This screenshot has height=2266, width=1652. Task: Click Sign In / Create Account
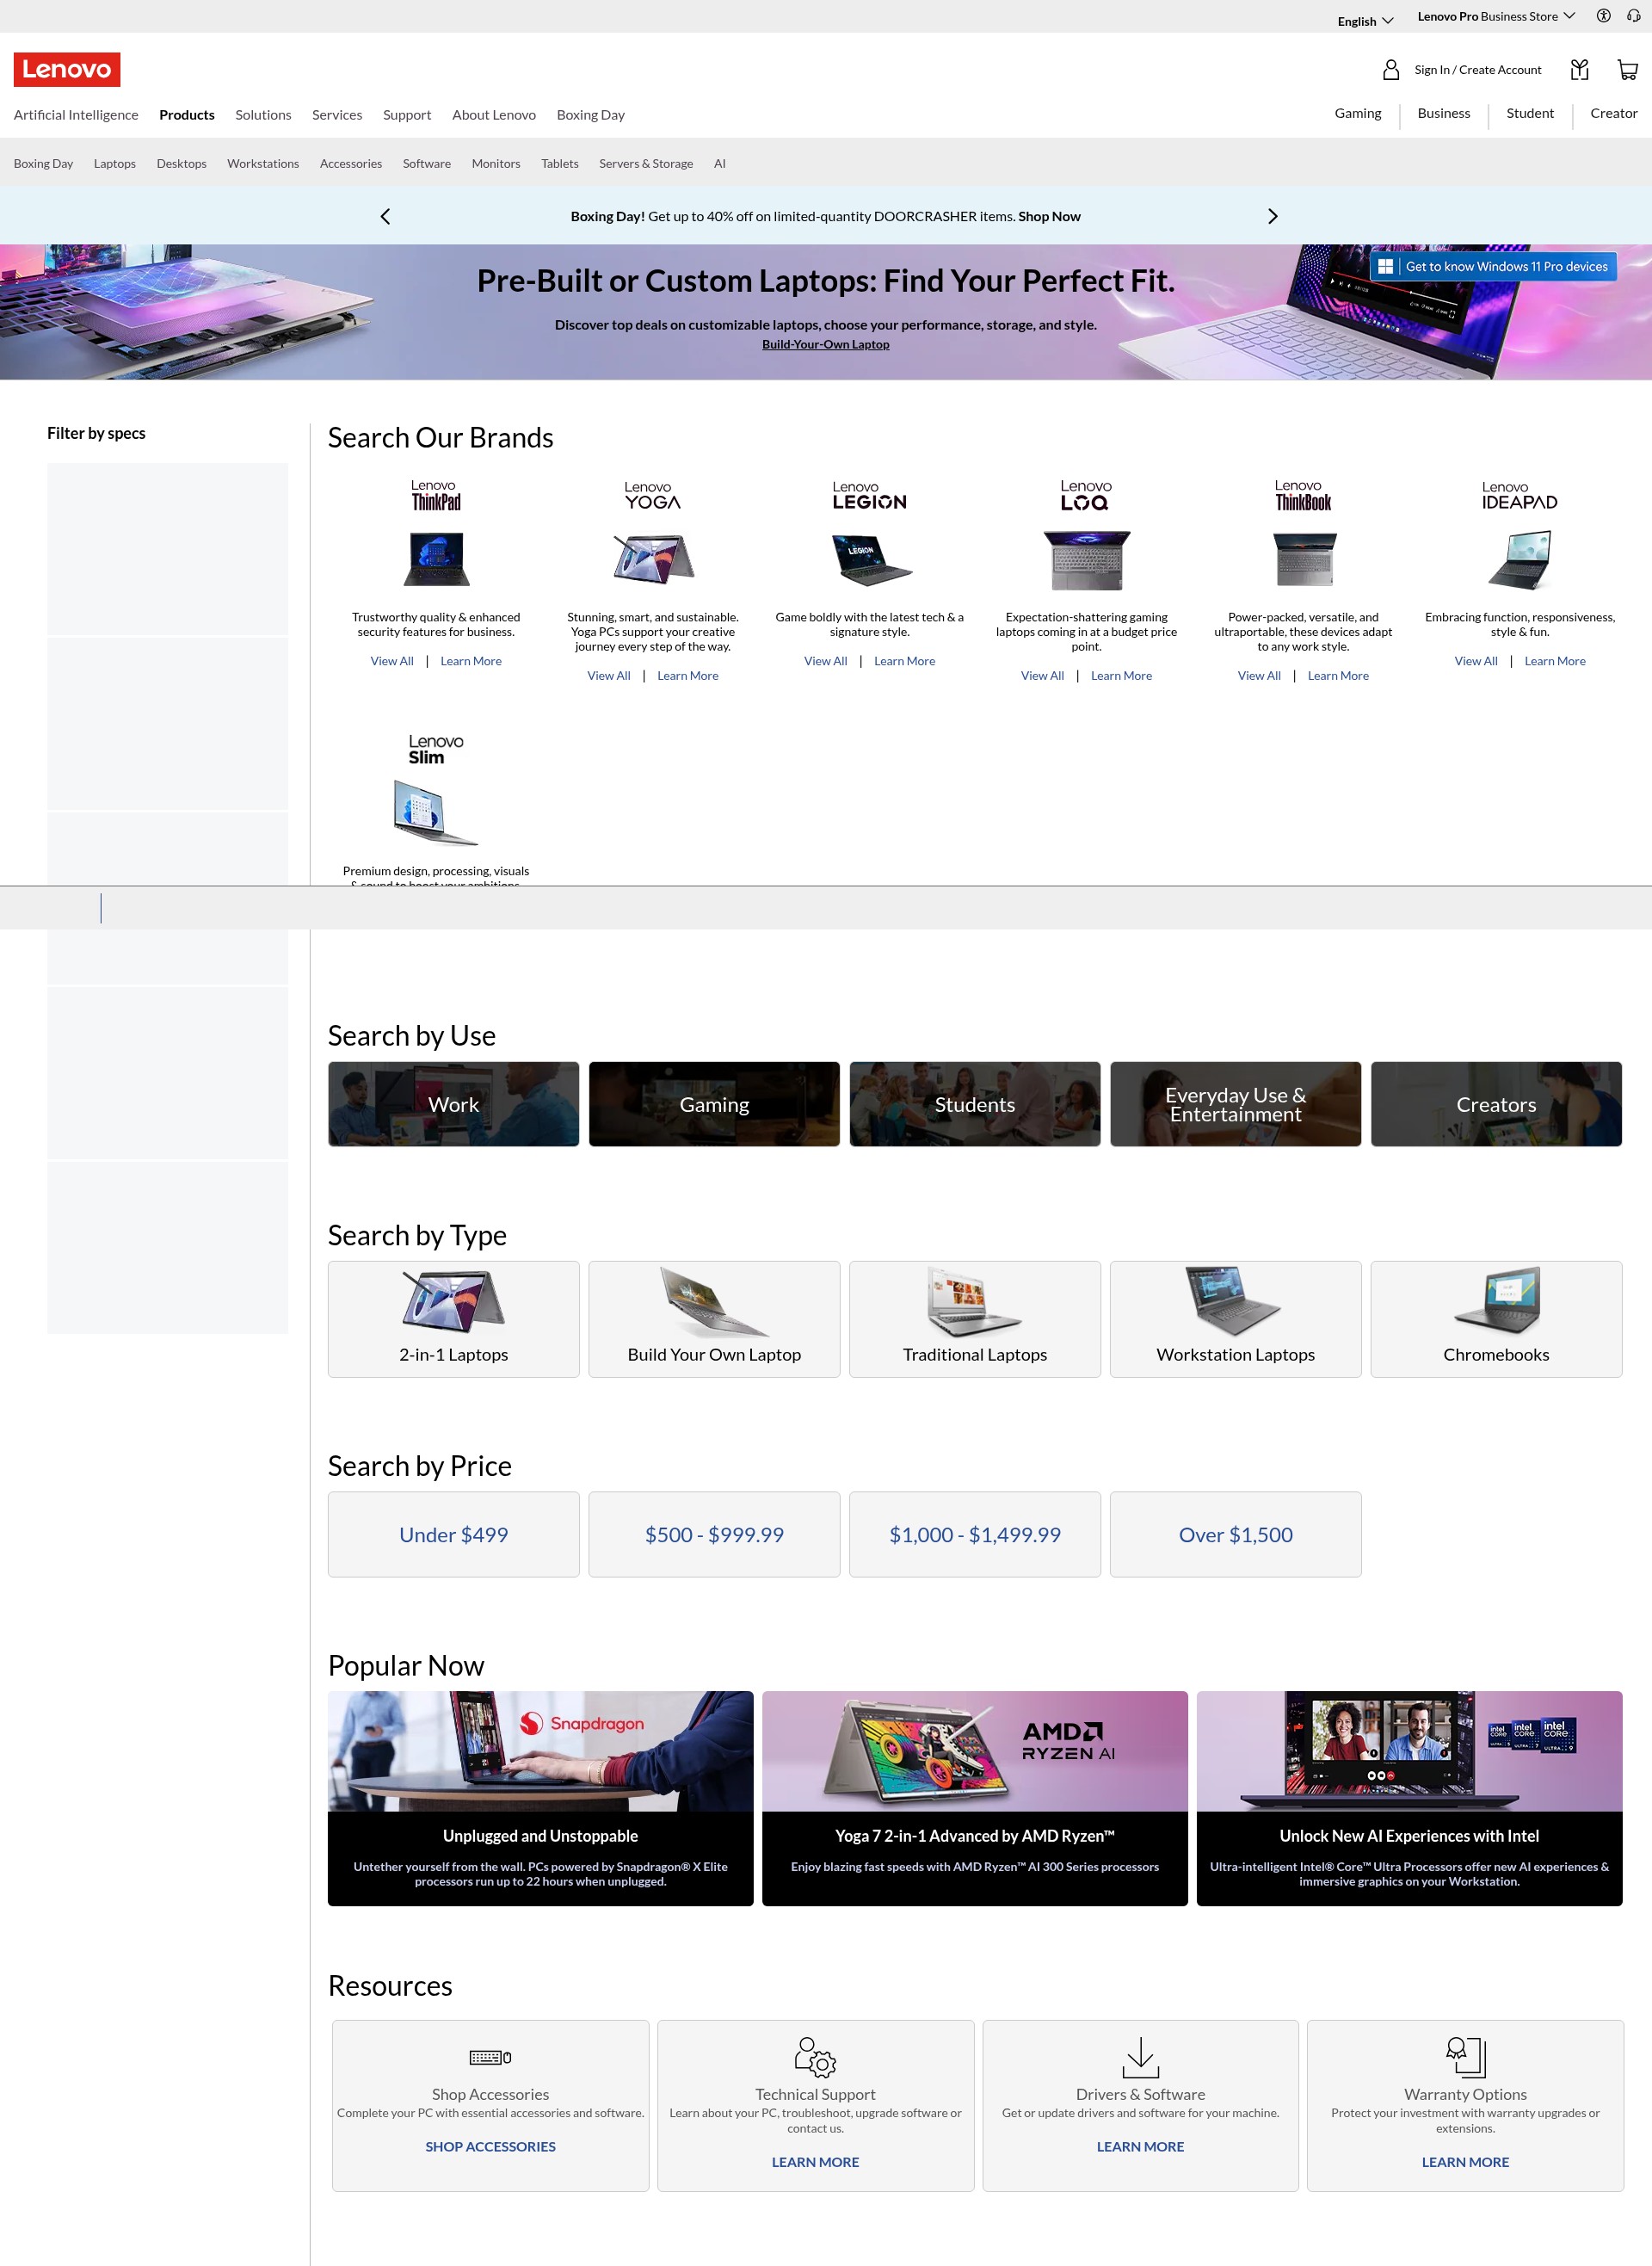point(1477,70)
